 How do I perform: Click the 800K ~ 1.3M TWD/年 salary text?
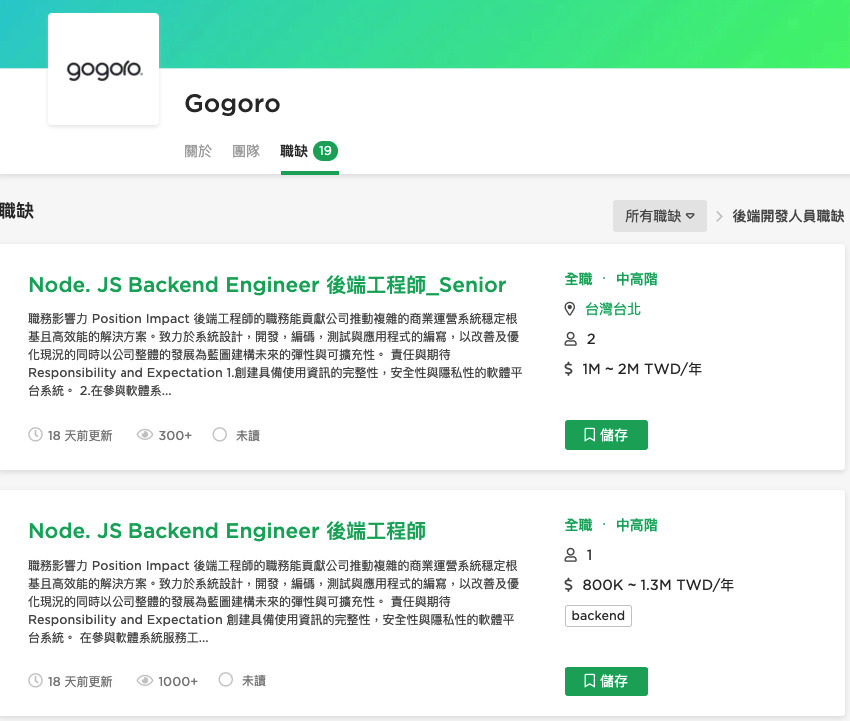(x=658, y=585)
